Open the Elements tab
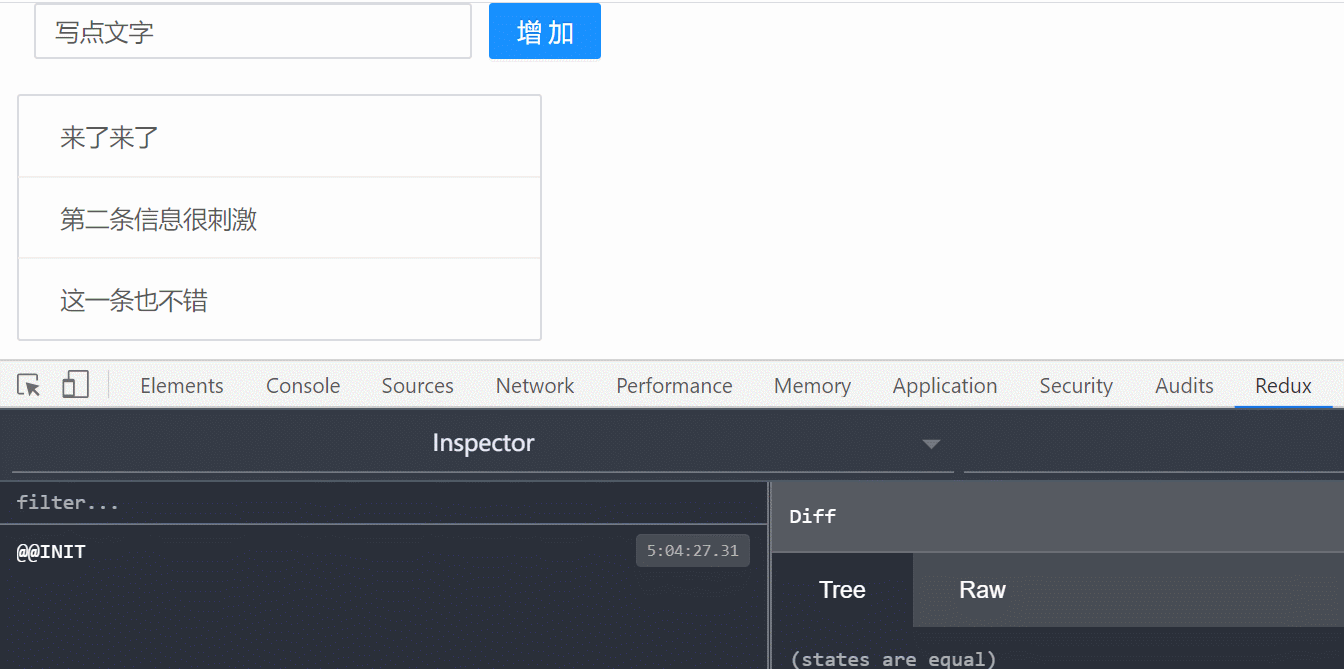This screenshot has height=669, width=1344. coord(182,386)
